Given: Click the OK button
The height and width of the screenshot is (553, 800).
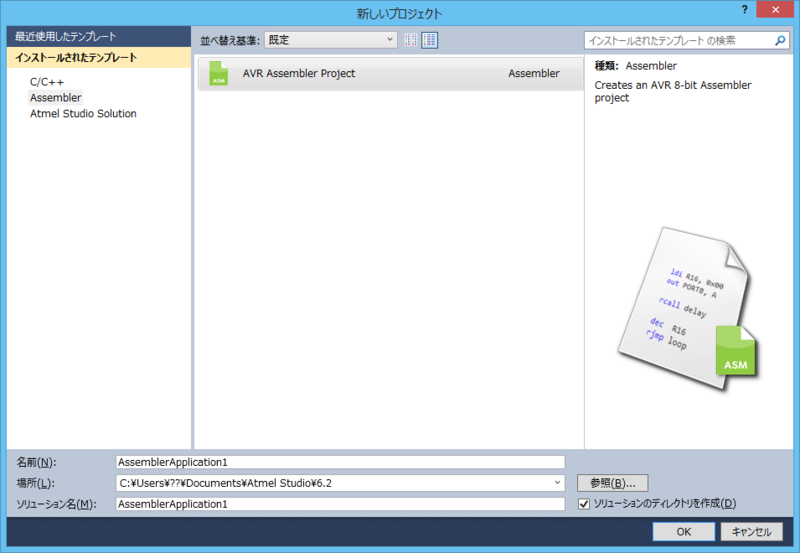Looking at the screenshot, I should pyautogui.click(x=684, y=532).
